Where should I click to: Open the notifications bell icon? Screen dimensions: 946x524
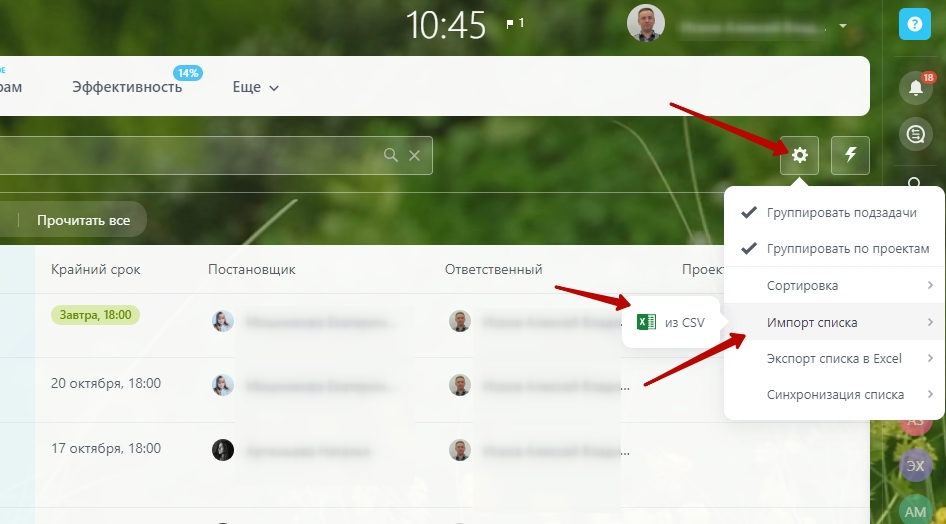[x=916, y=88]
